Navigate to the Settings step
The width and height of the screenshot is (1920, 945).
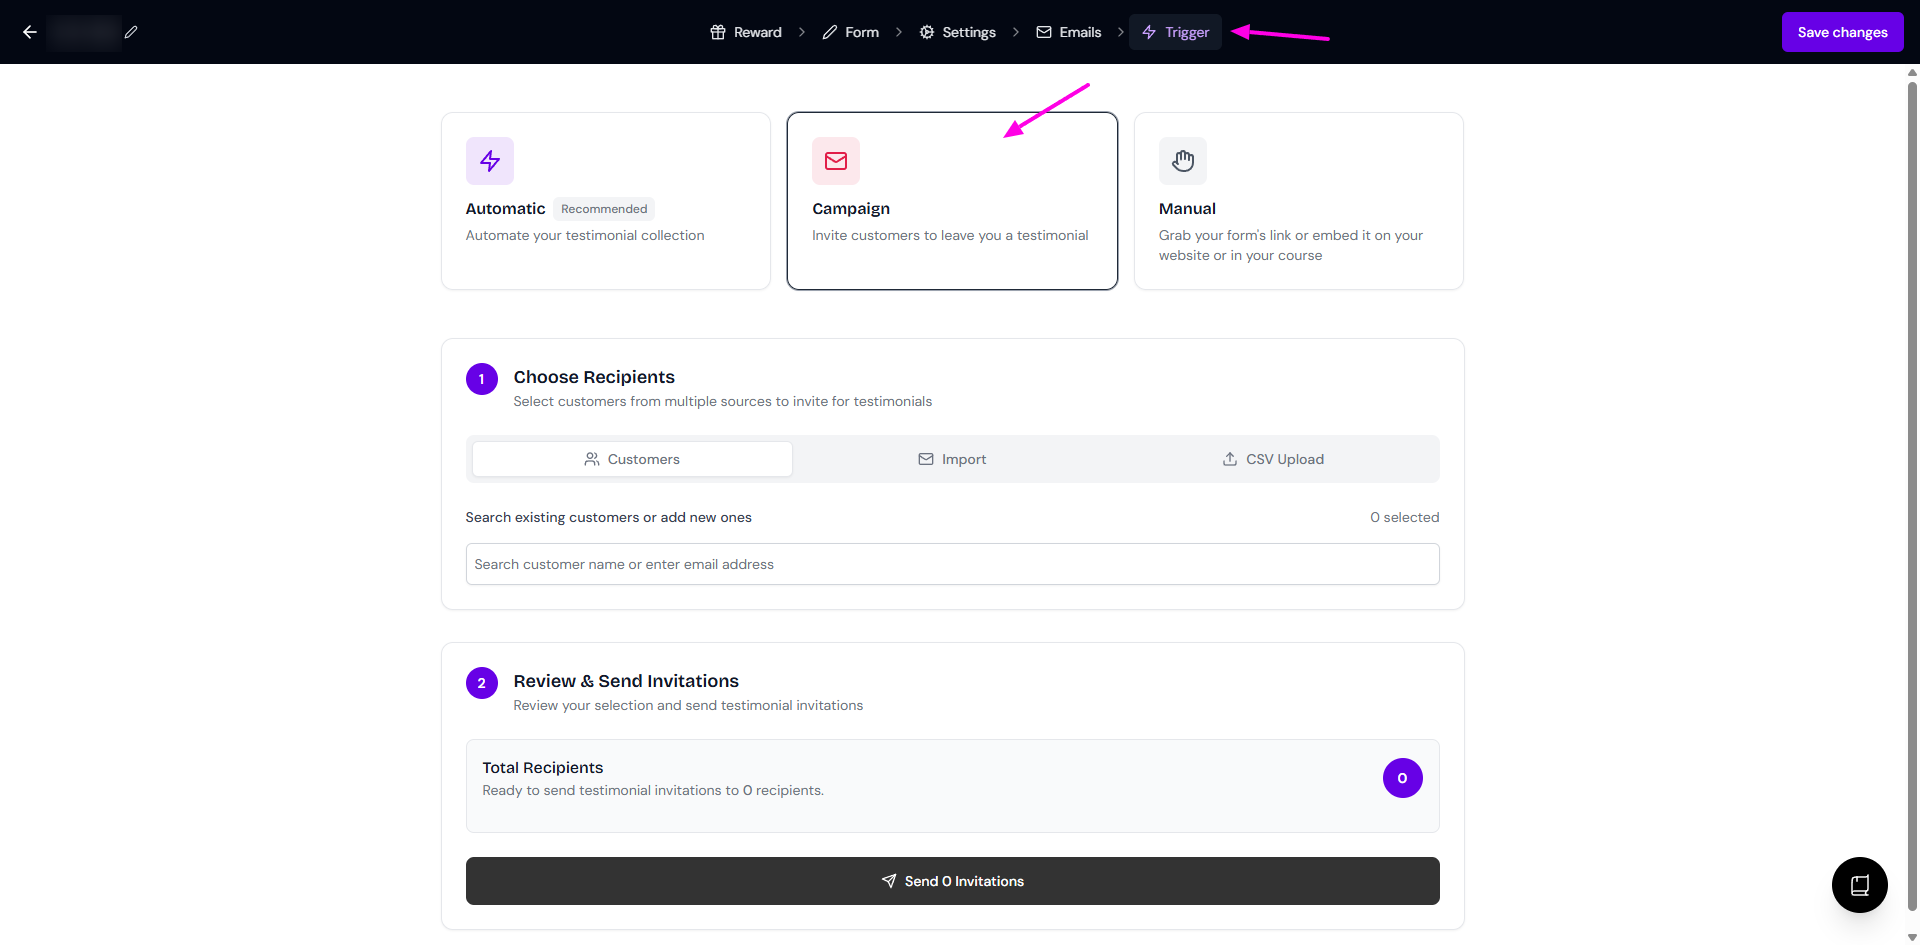(x=957, y=32)
